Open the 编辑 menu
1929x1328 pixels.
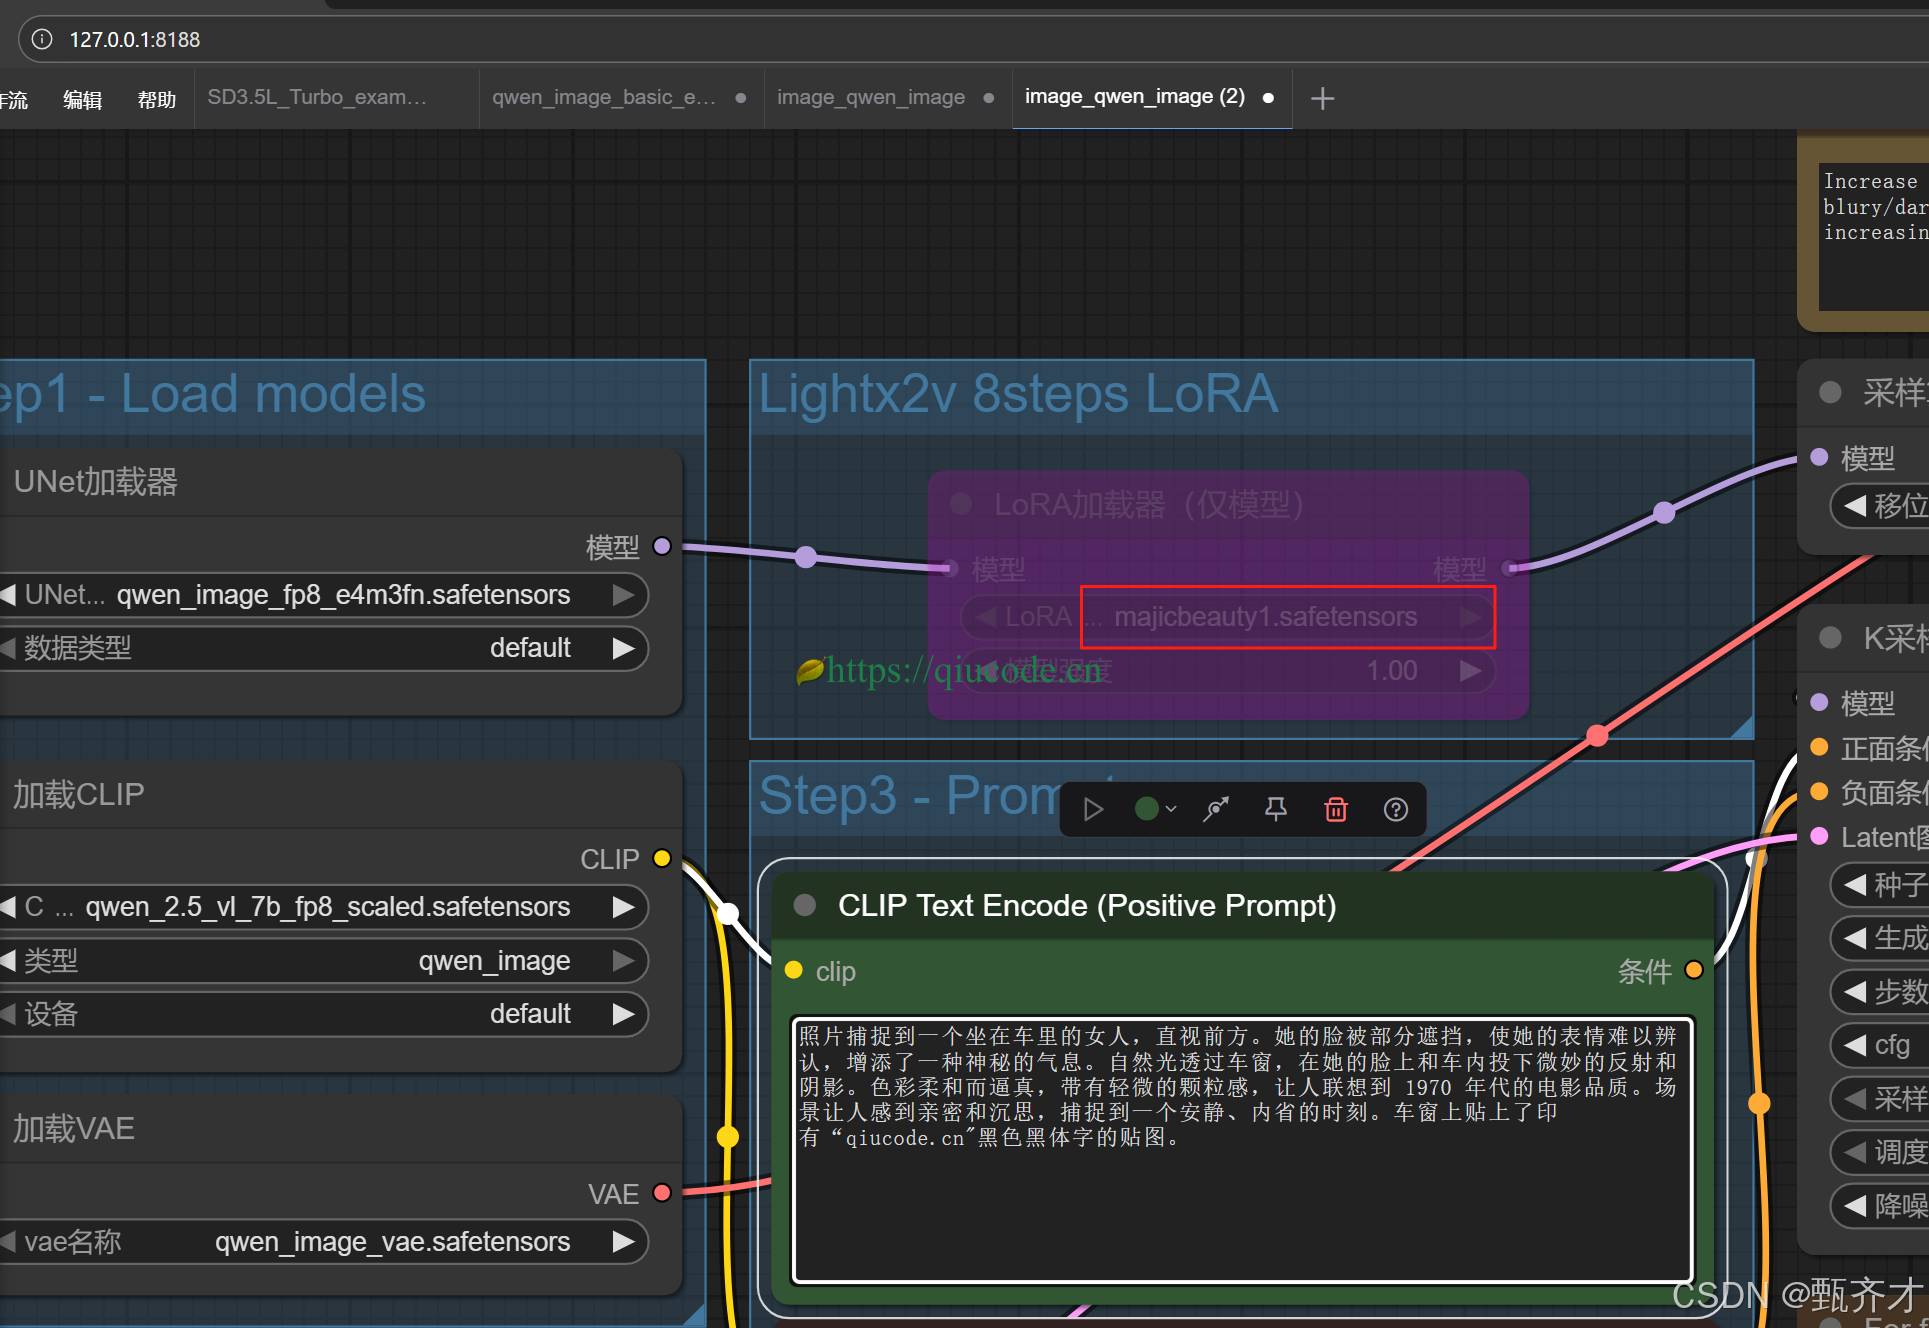tap(82, 99)
